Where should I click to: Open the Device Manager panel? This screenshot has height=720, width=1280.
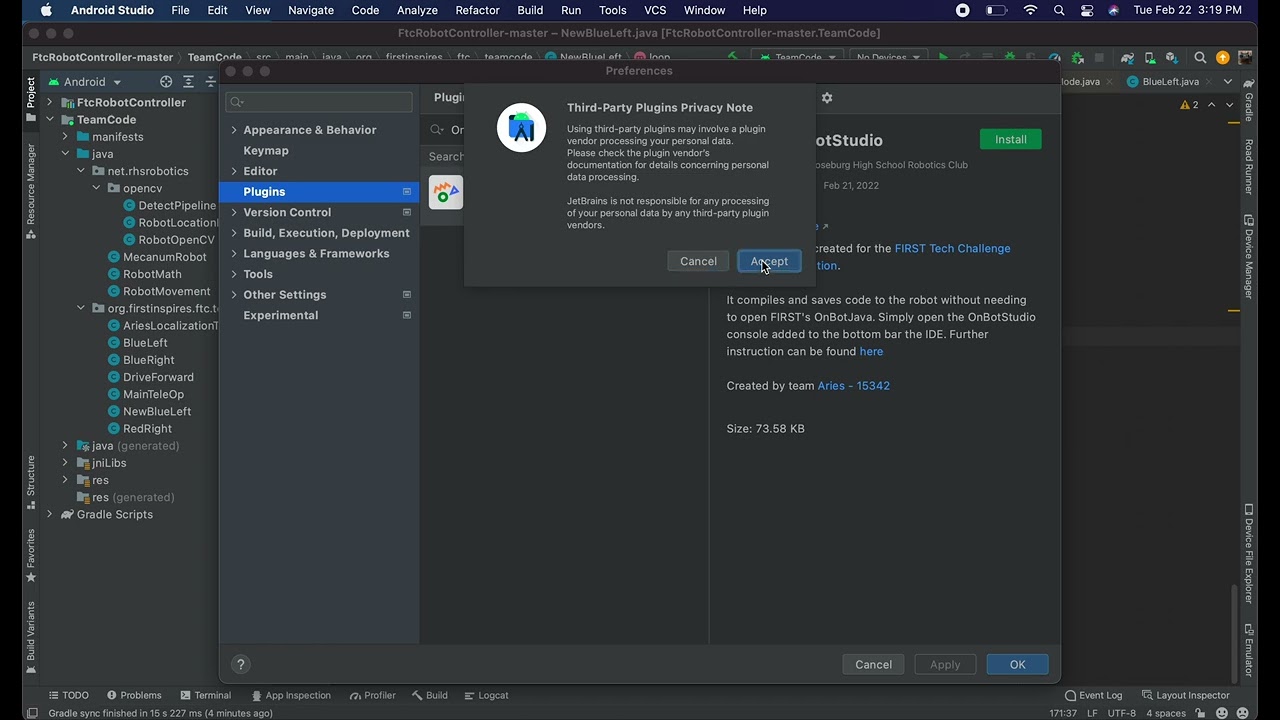point(1249,256)
